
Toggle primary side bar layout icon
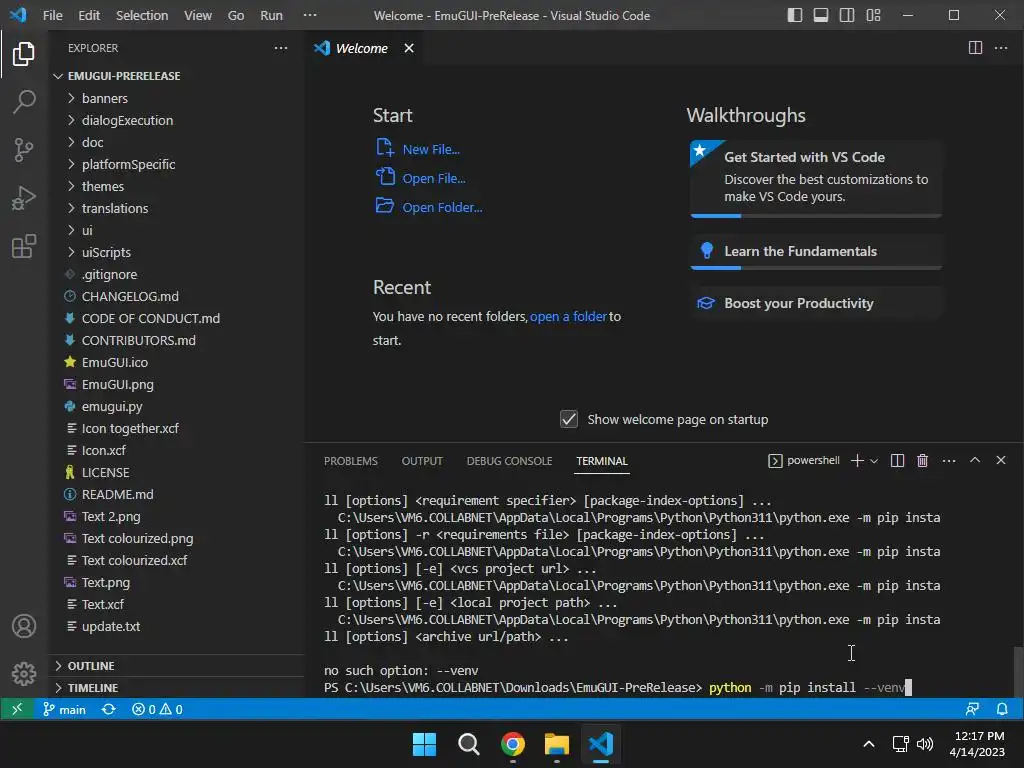pos(795,15)
